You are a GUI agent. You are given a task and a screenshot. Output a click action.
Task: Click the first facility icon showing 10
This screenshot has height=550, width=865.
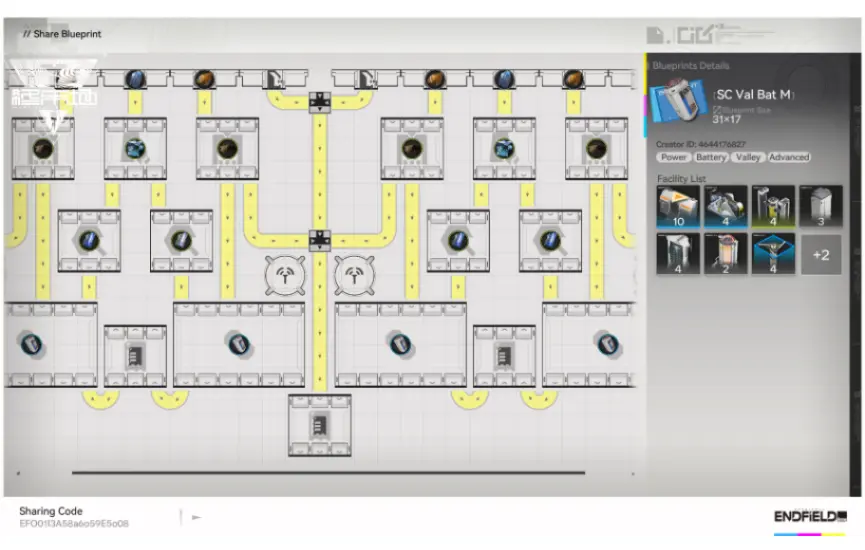pyautogui.click(x=678, y=207)
